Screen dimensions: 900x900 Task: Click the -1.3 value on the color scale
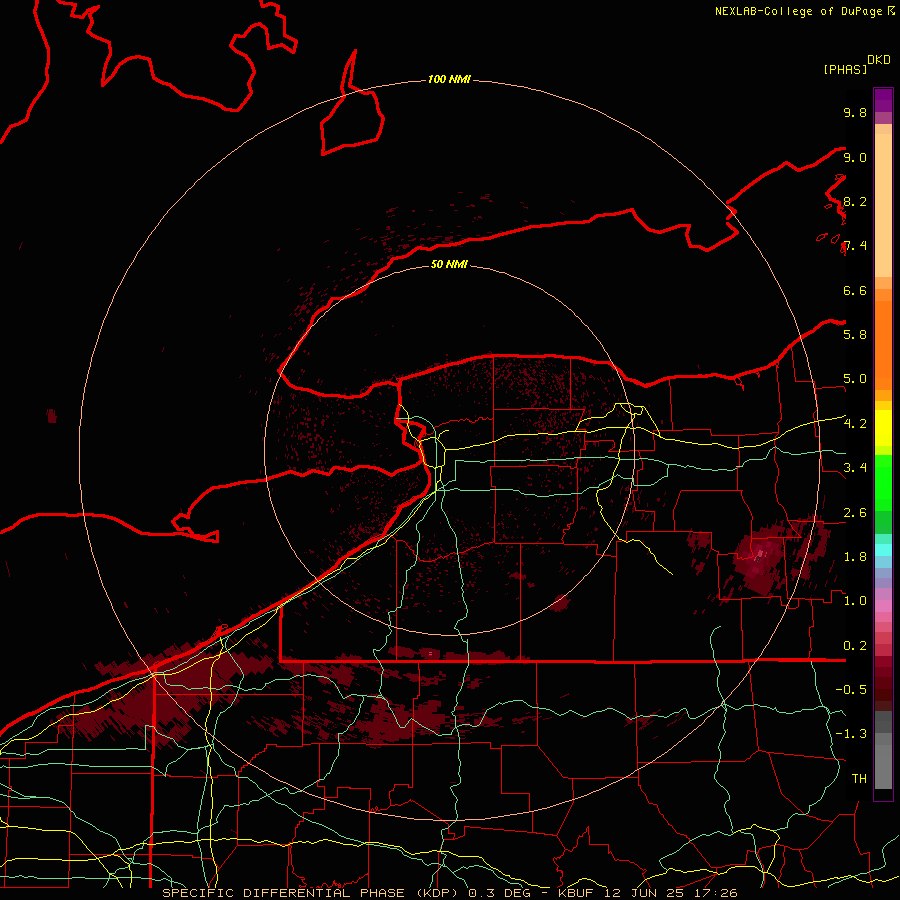(851, 734)
